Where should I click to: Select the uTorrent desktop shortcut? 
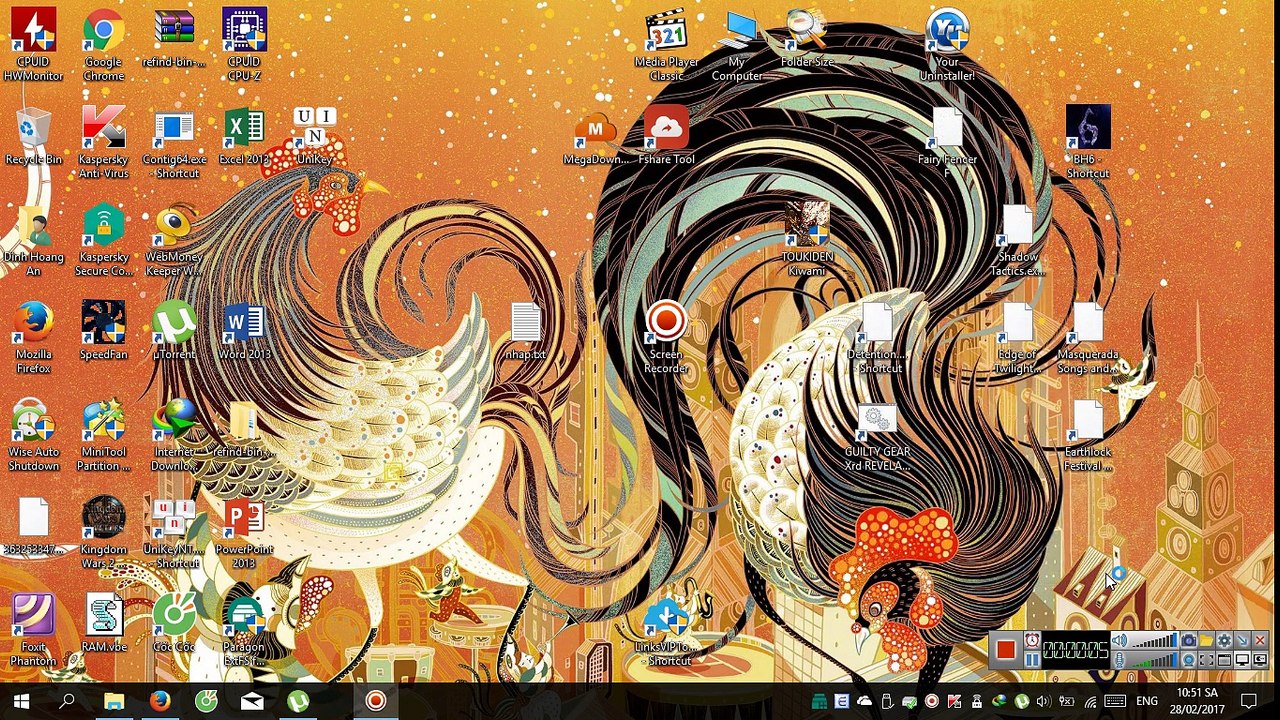[x=174, y=331]
